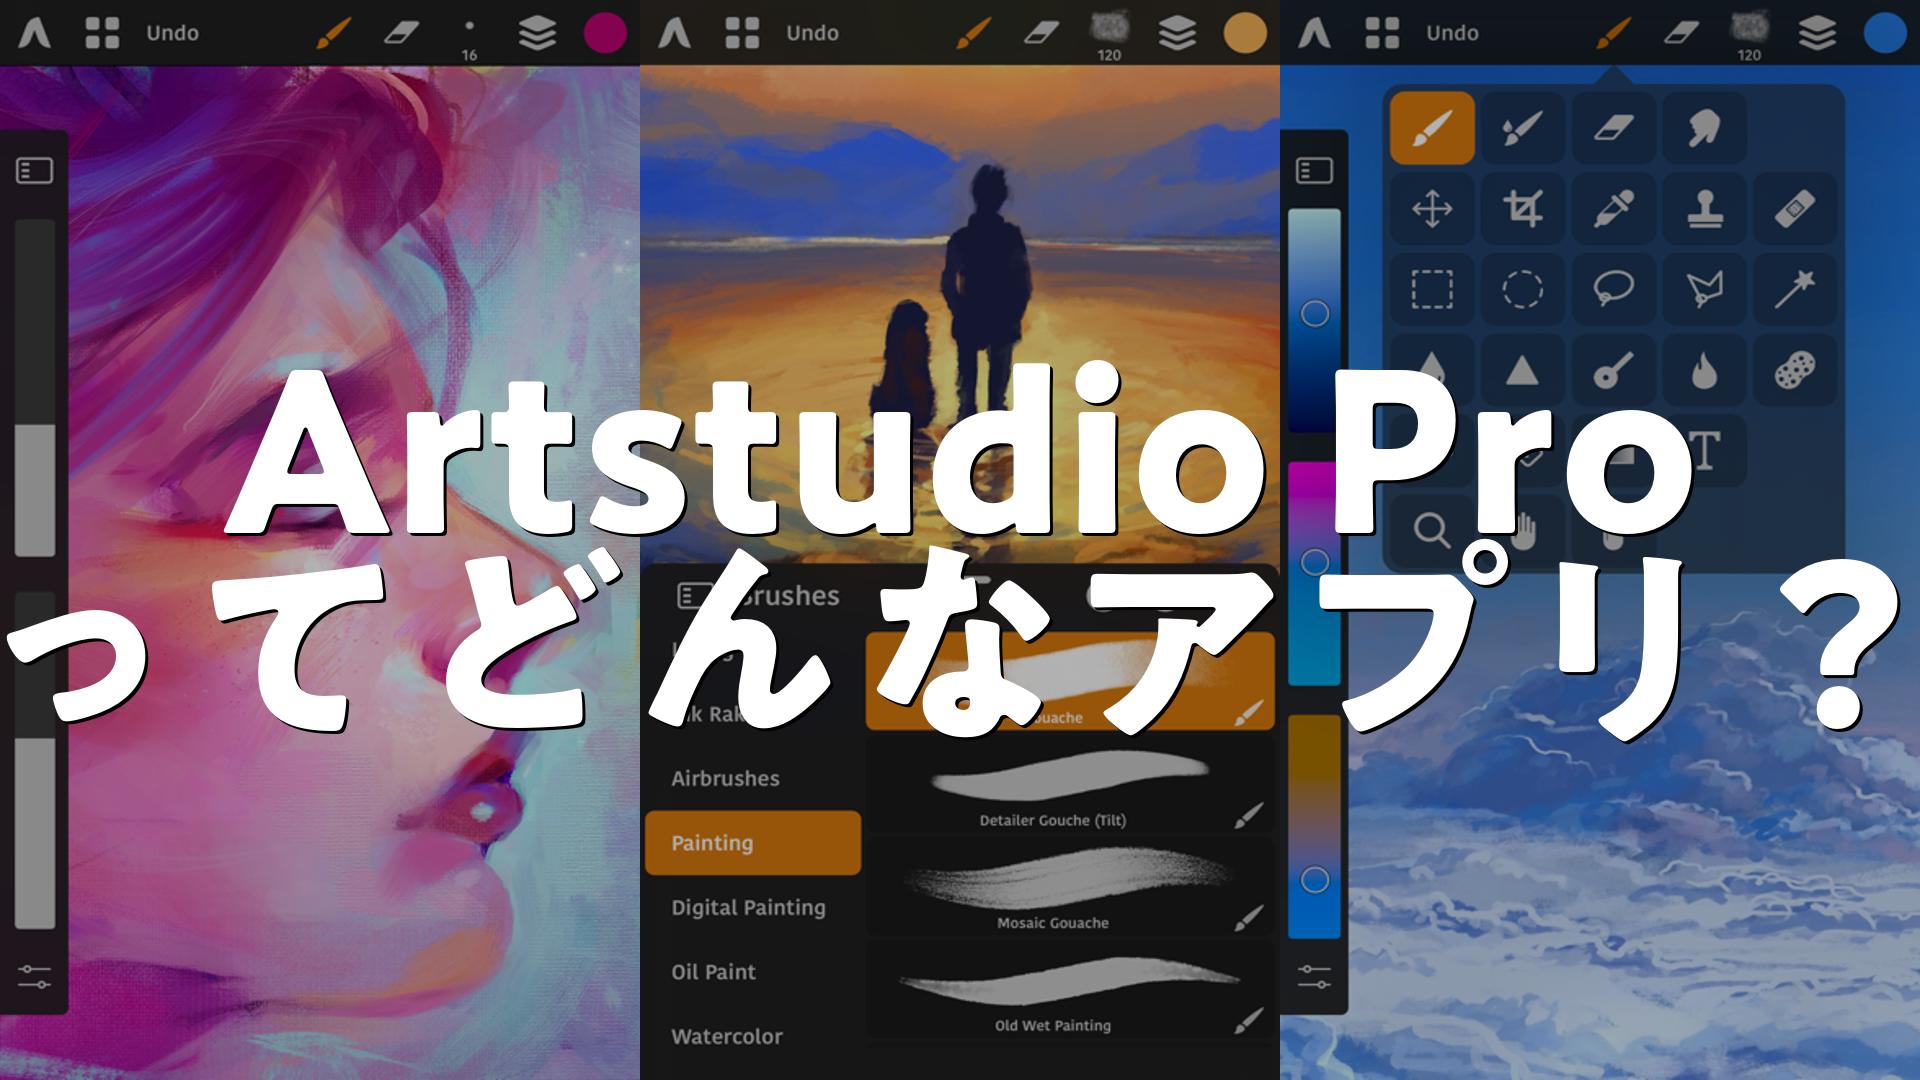The image size is (1920, 1080).
Task: Select the Zoom magnifier tool
Action: tap(1432, 530)
